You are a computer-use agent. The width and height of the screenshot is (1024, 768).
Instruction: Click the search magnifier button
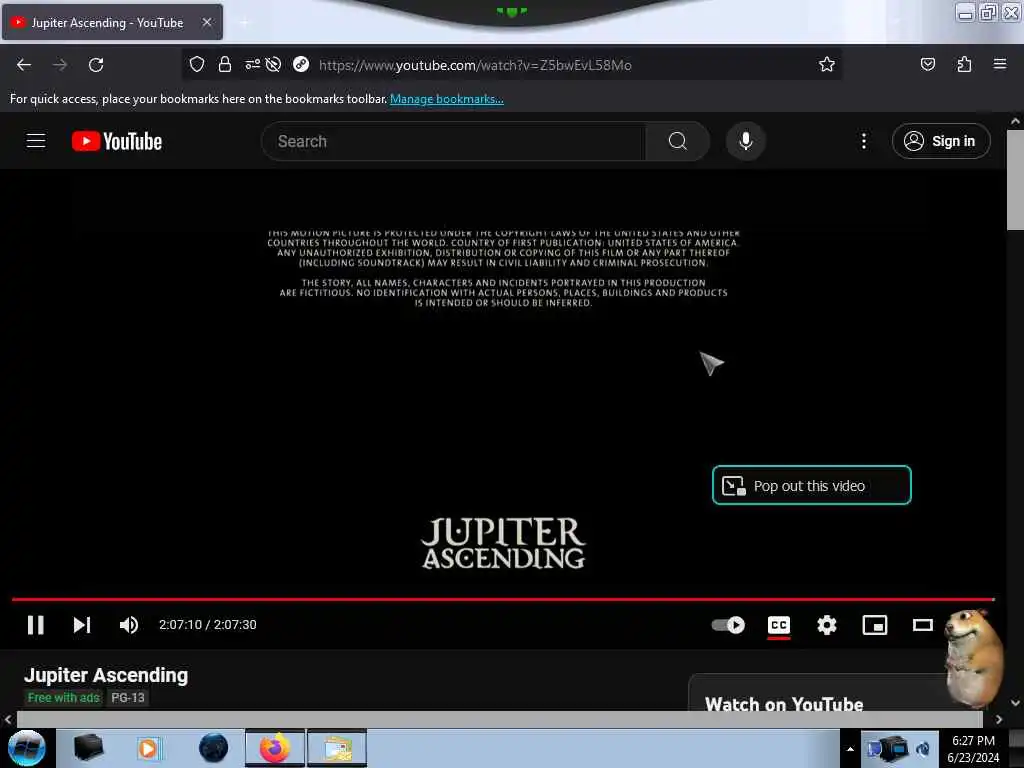[x=677, y=141]
